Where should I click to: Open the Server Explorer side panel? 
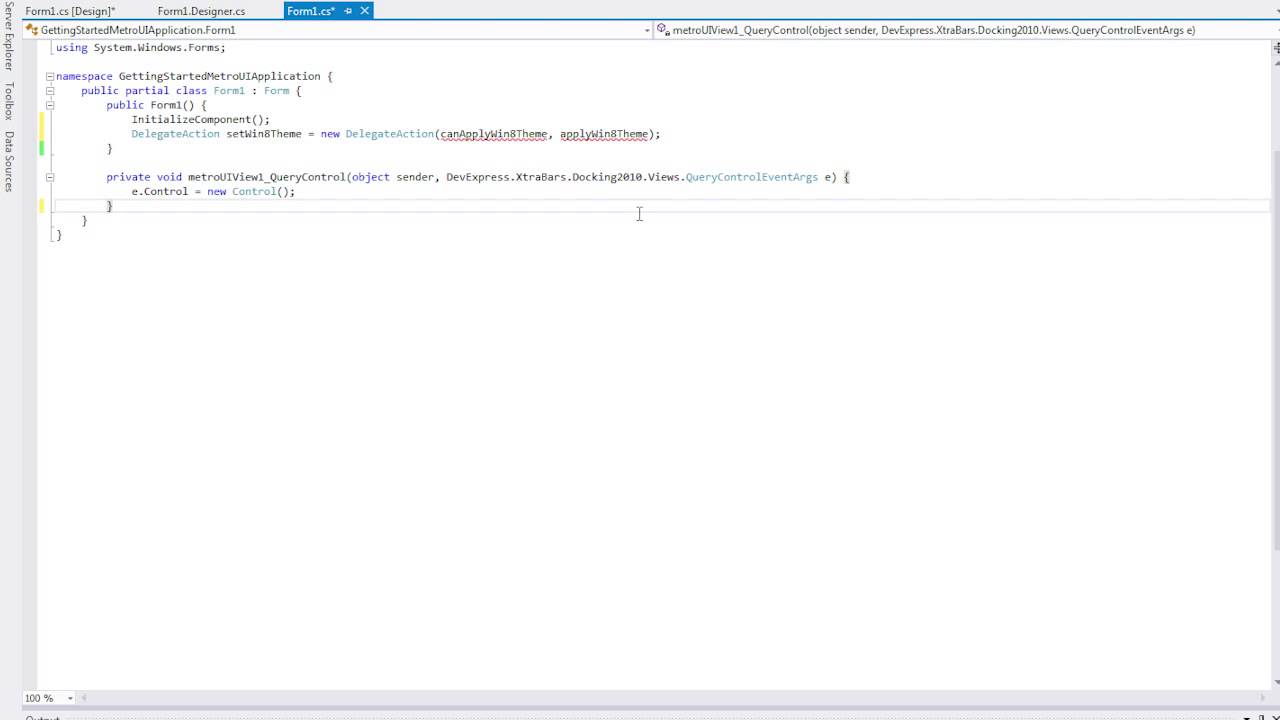point(9,37)
